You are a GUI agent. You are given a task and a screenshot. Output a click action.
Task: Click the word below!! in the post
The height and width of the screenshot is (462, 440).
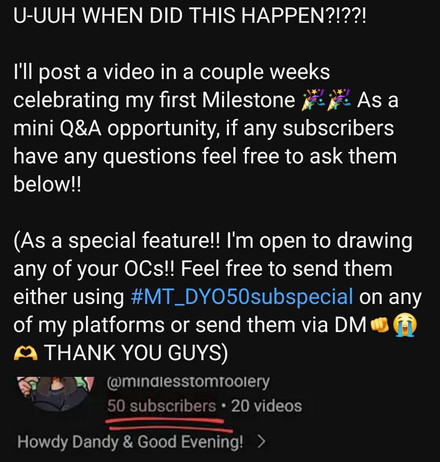click(47, 184)
